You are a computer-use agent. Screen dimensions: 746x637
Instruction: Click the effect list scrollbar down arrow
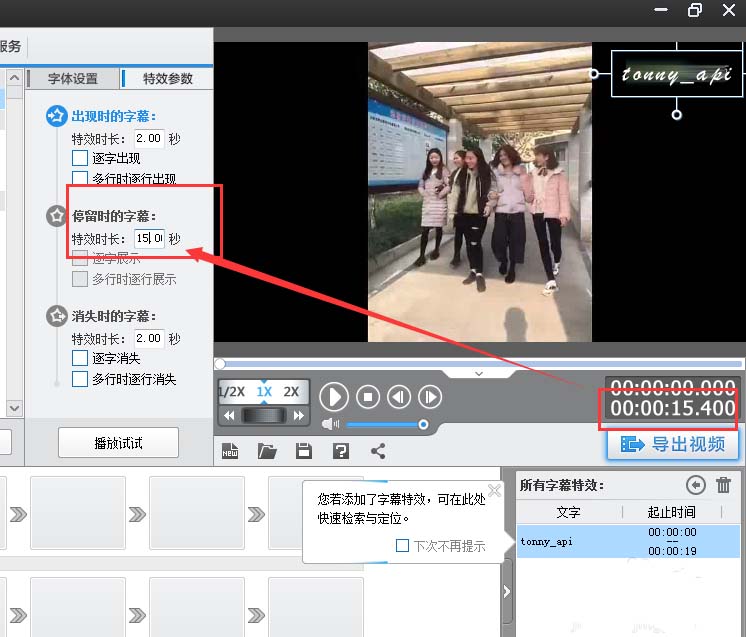(14, 408)
